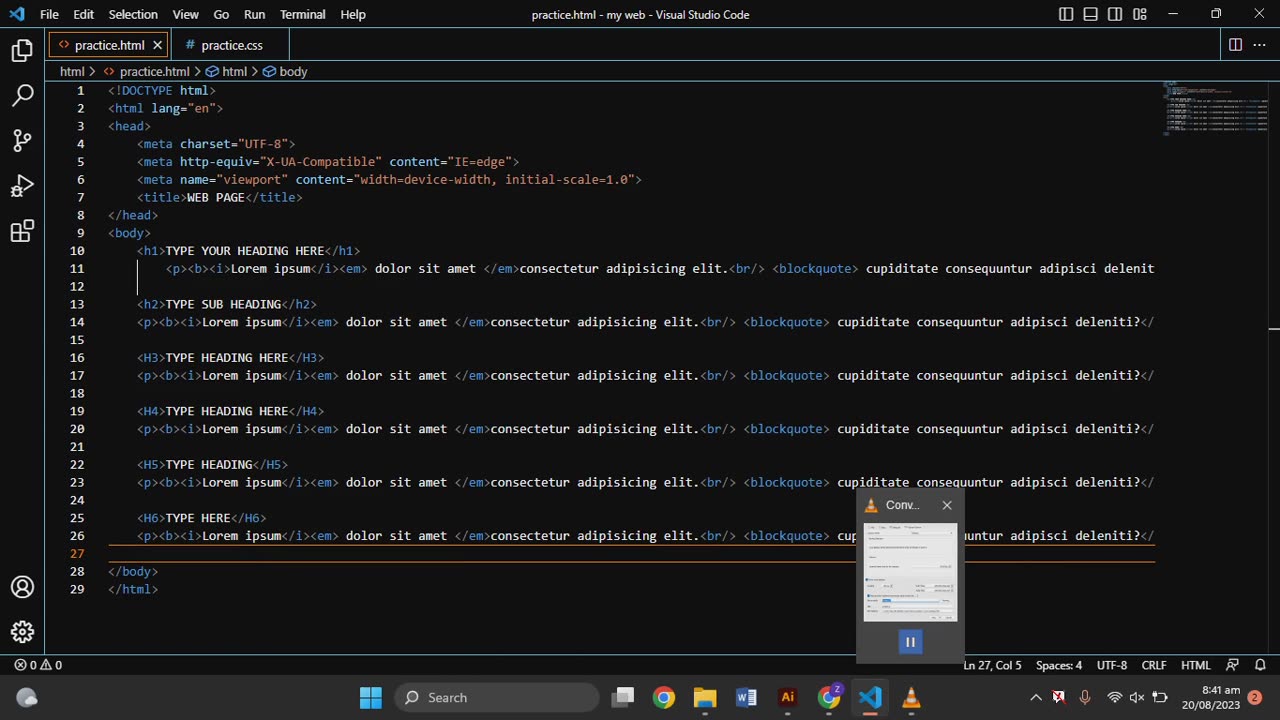Open the notifications bell icon
Viewport: 1280px width, 720px height.
point(1260,665)
